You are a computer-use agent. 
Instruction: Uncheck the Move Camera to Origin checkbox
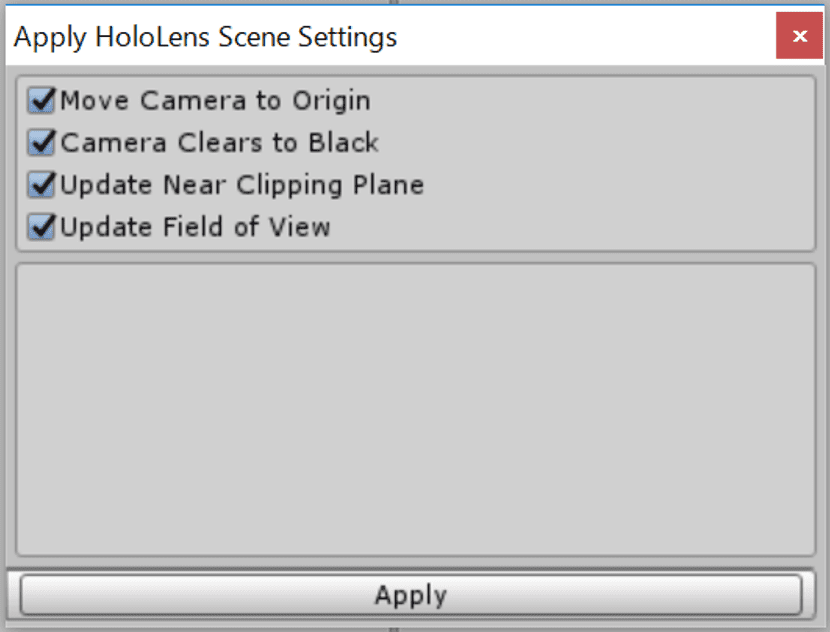click(x=41, y=101)
